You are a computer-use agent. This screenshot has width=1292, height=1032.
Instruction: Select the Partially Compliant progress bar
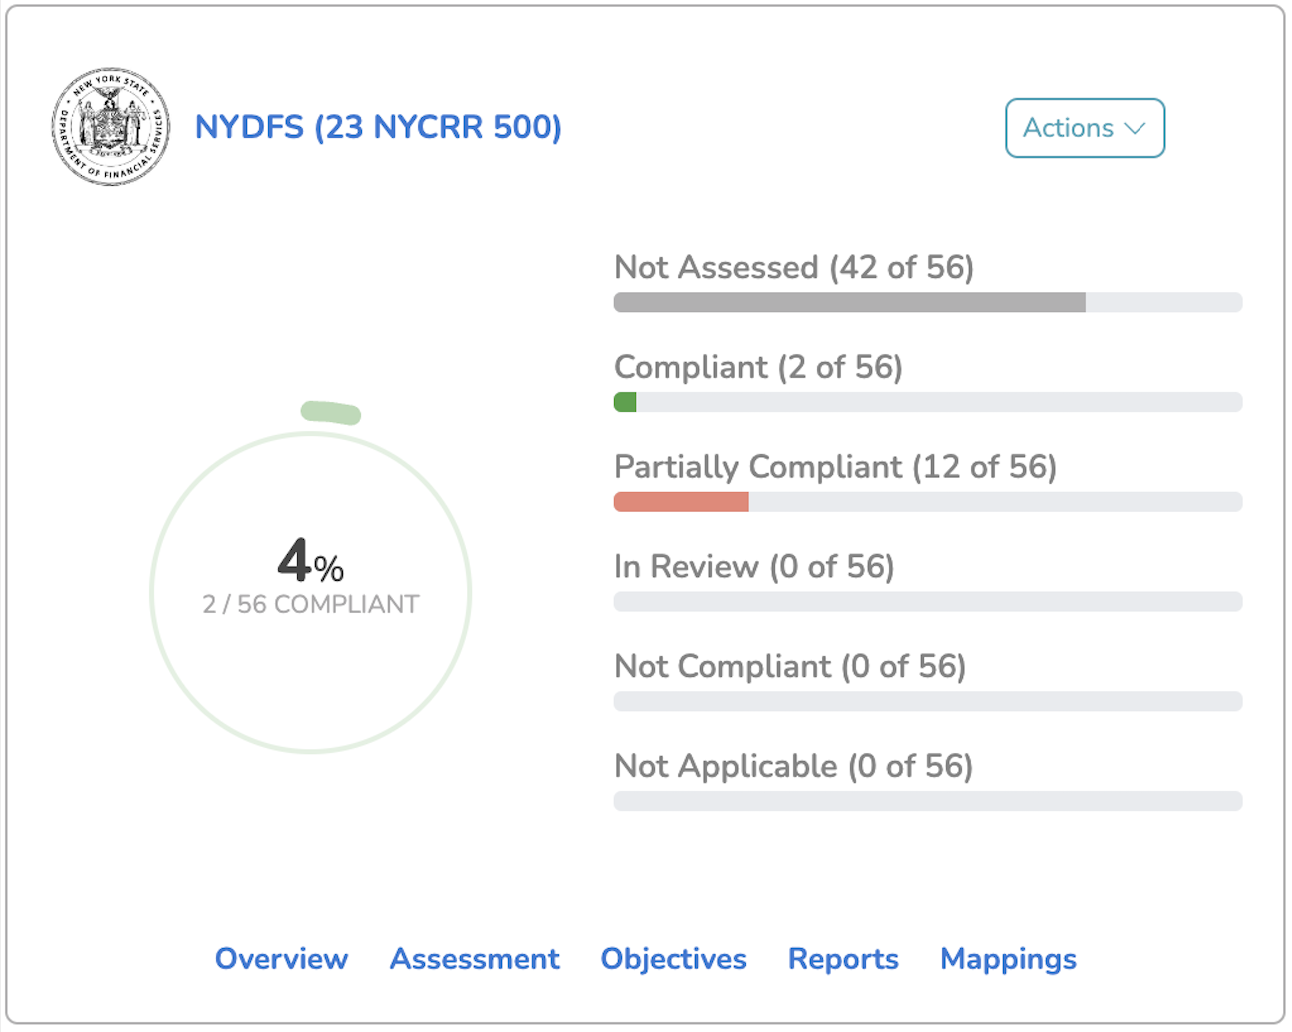927,501
